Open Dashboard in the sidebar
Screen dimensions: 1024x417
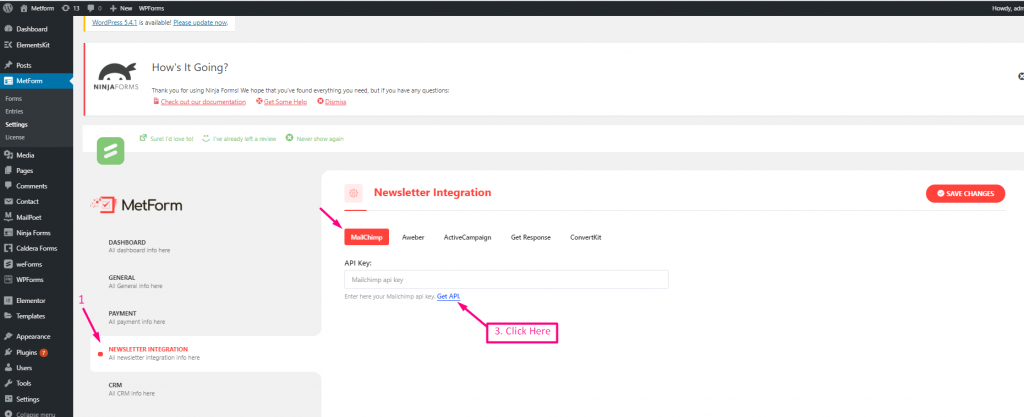click(x=31, y=29)
